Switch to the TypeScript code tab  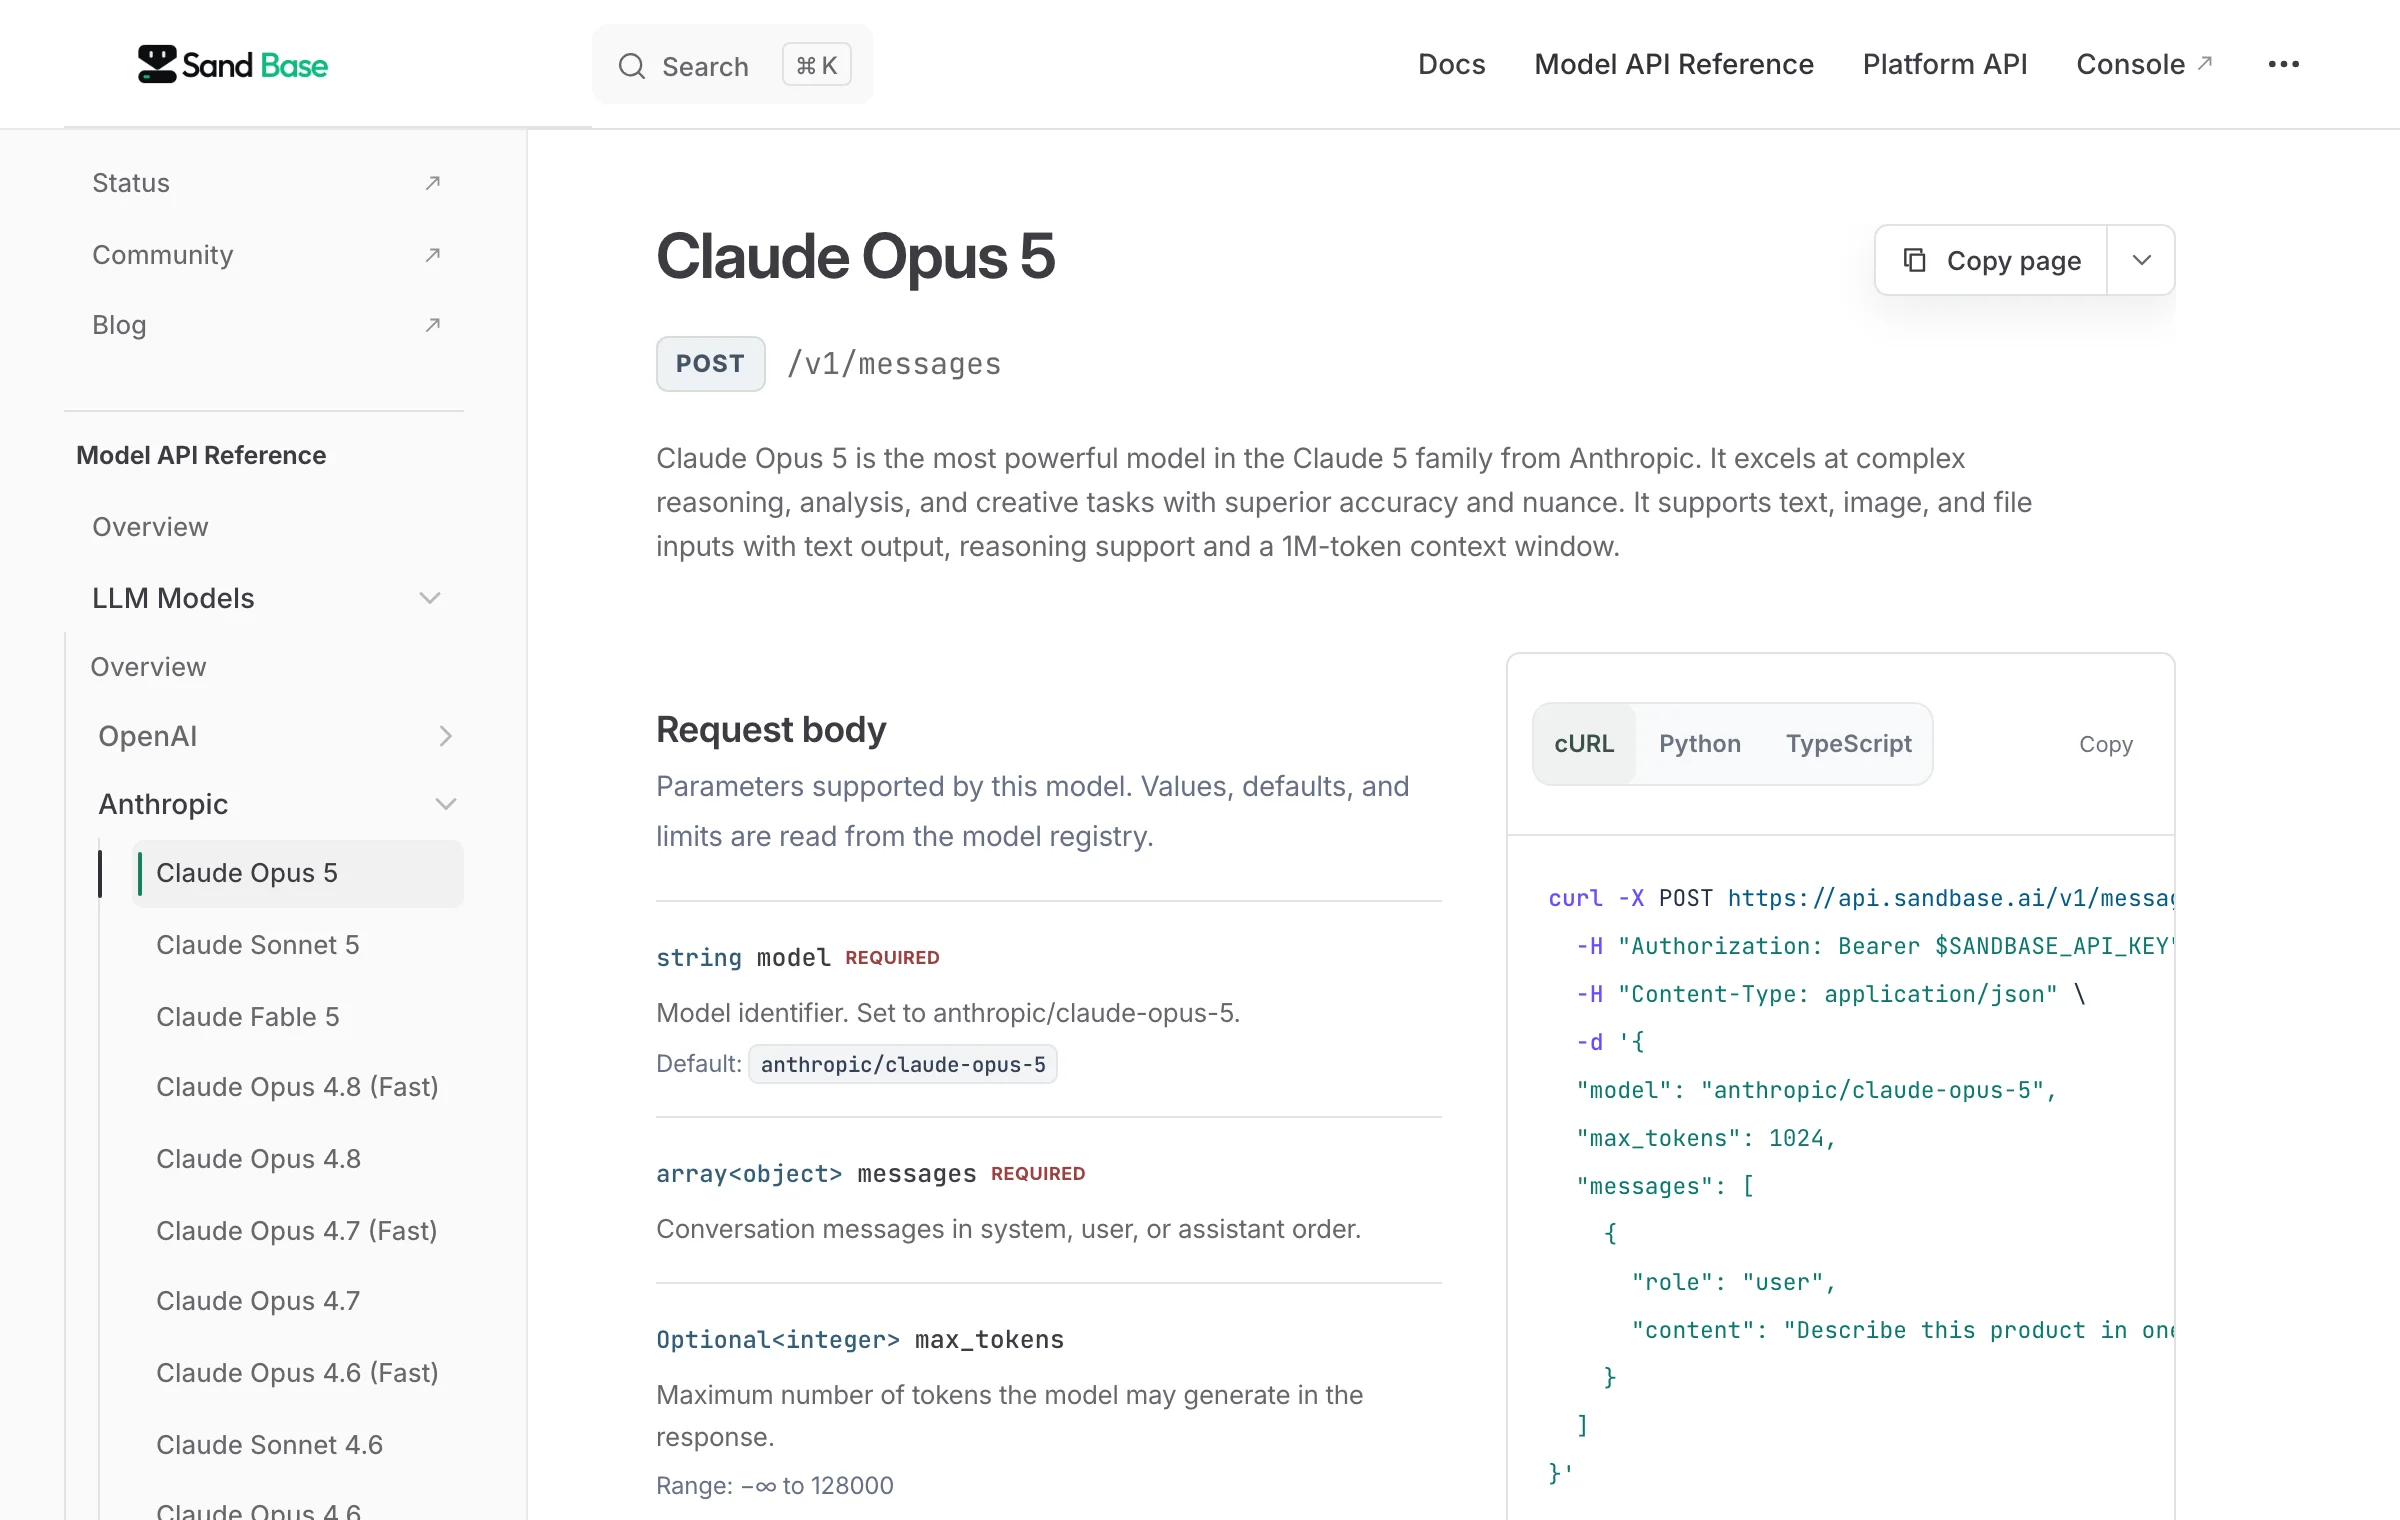(x=1849, y=744)
